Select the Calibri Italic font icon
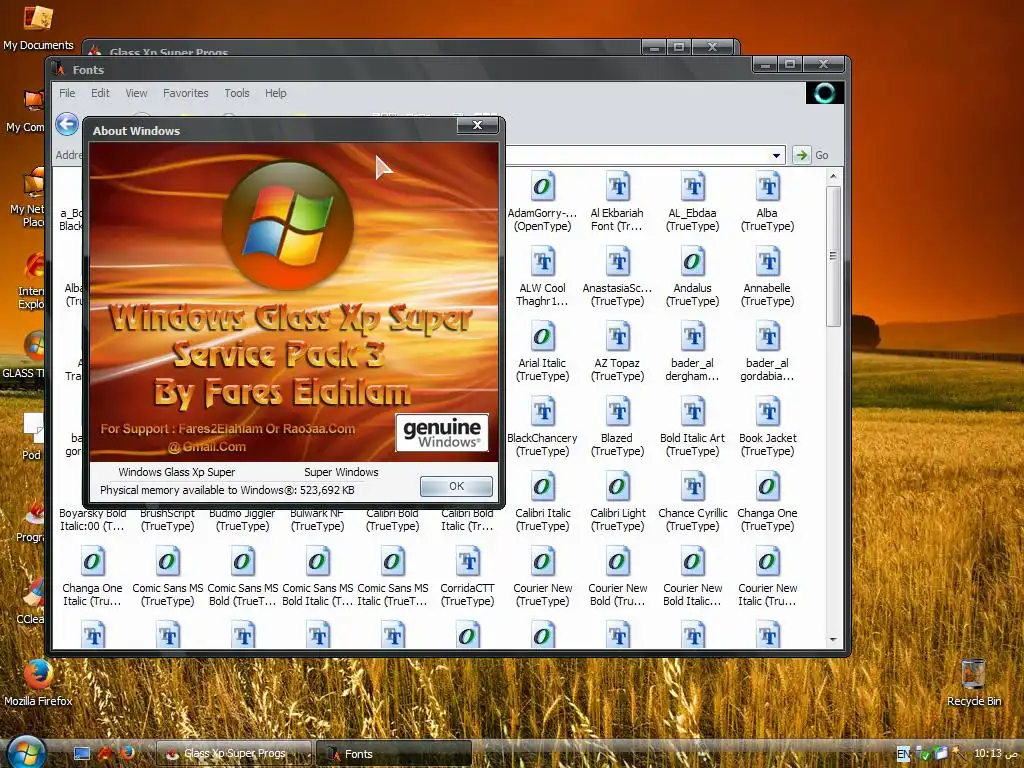 tap(542, 487)
